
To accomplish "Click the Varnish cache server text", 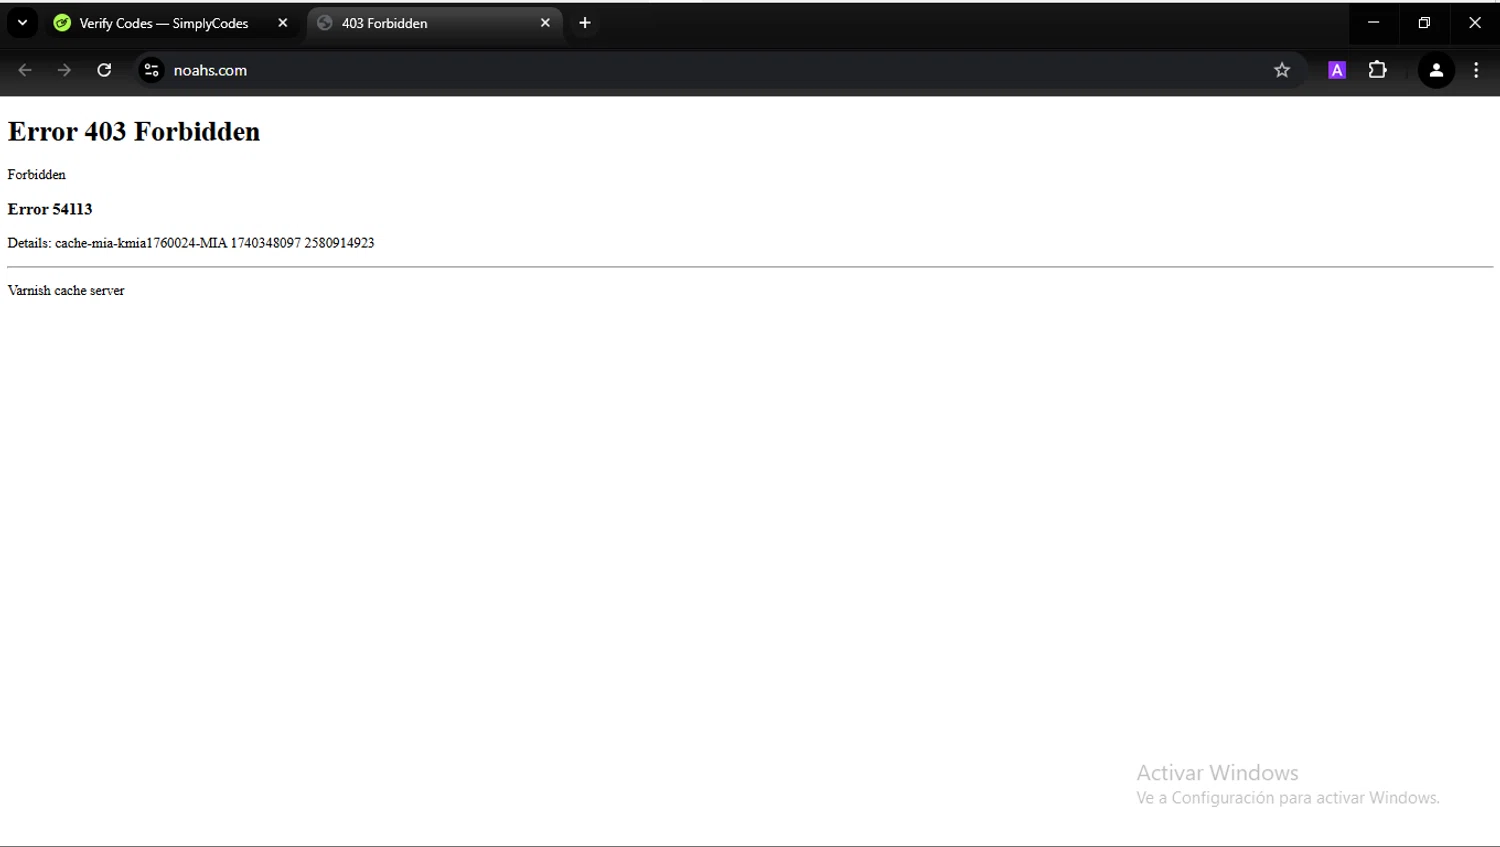I will (x=66, y=291).
